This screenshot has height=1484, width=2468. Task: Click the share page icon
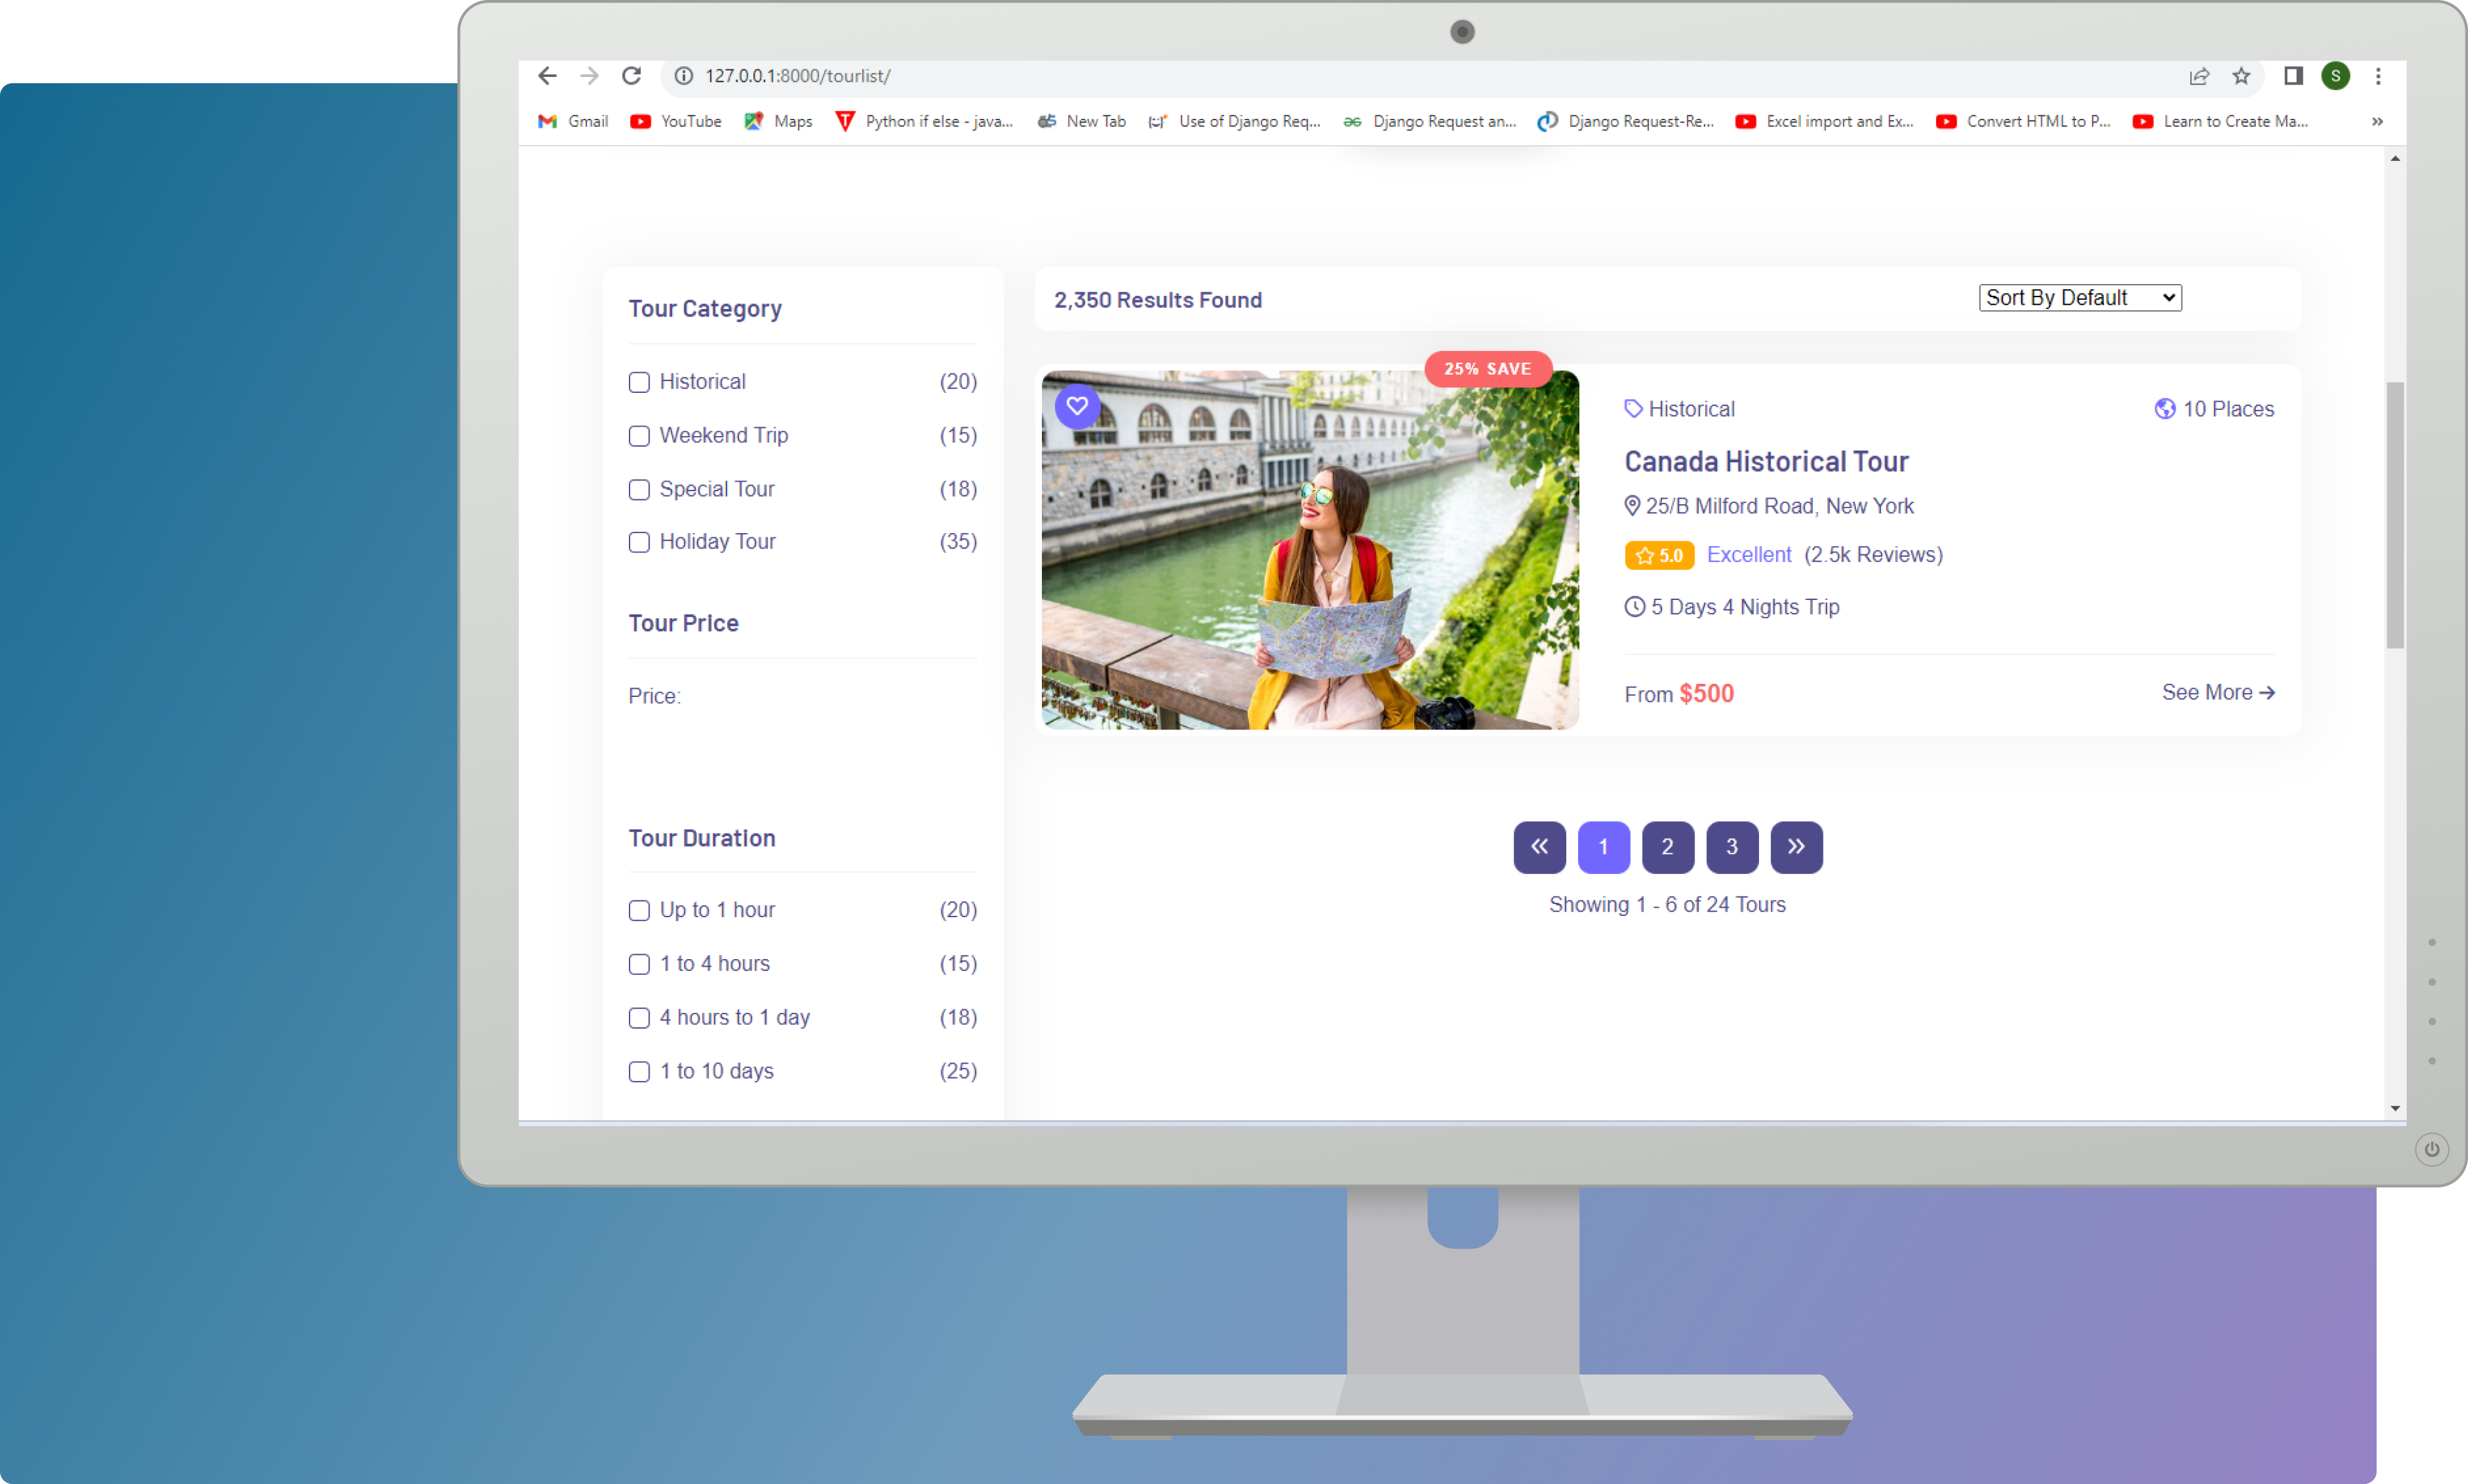tap(2199, 76)
